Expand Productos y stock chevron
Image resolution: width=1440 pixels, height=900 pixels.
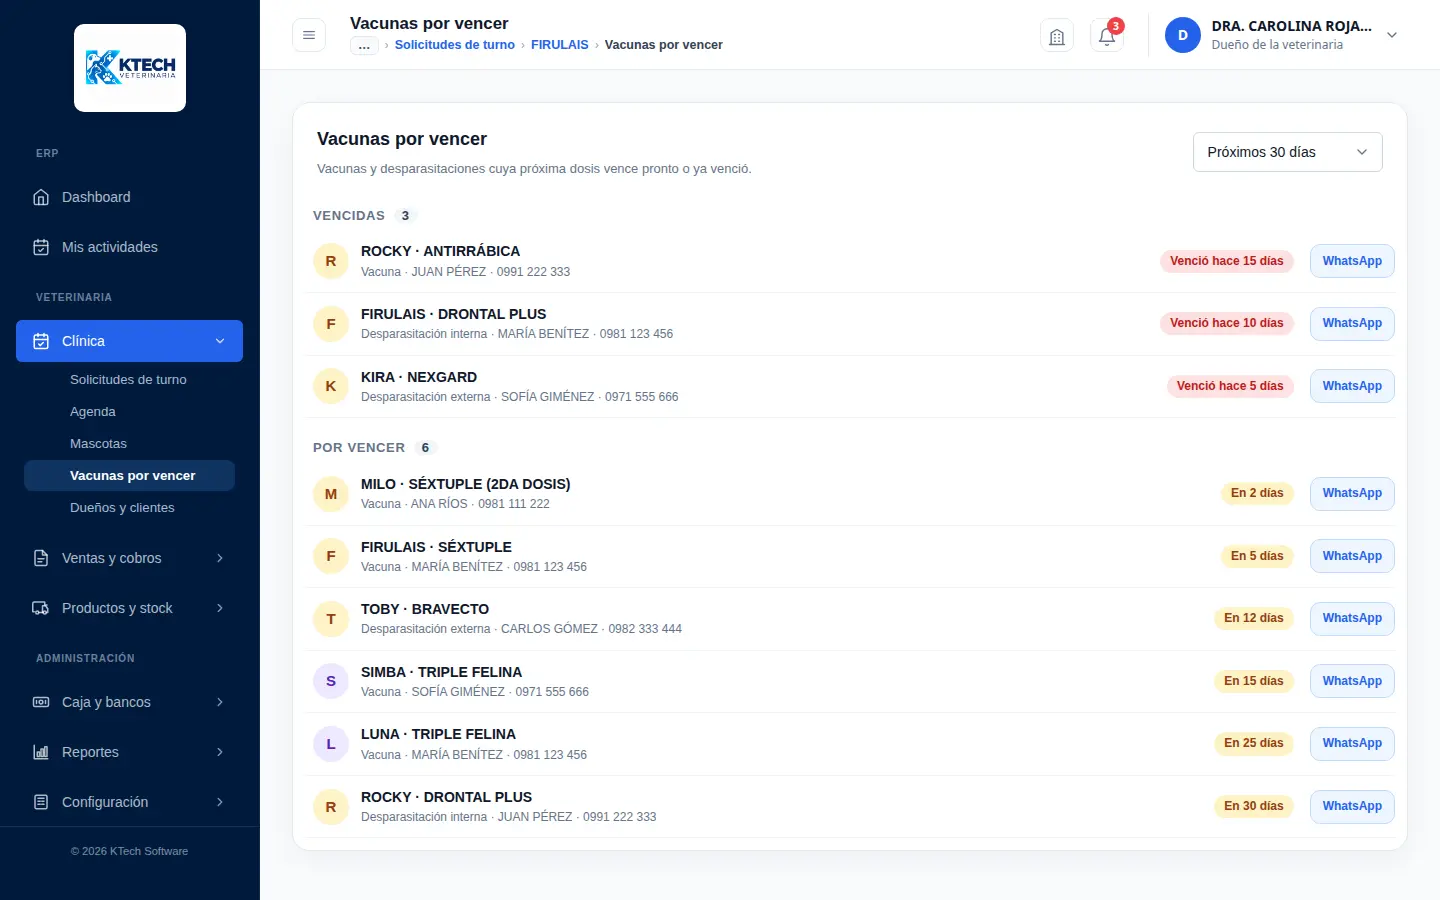tap(220, 608)
